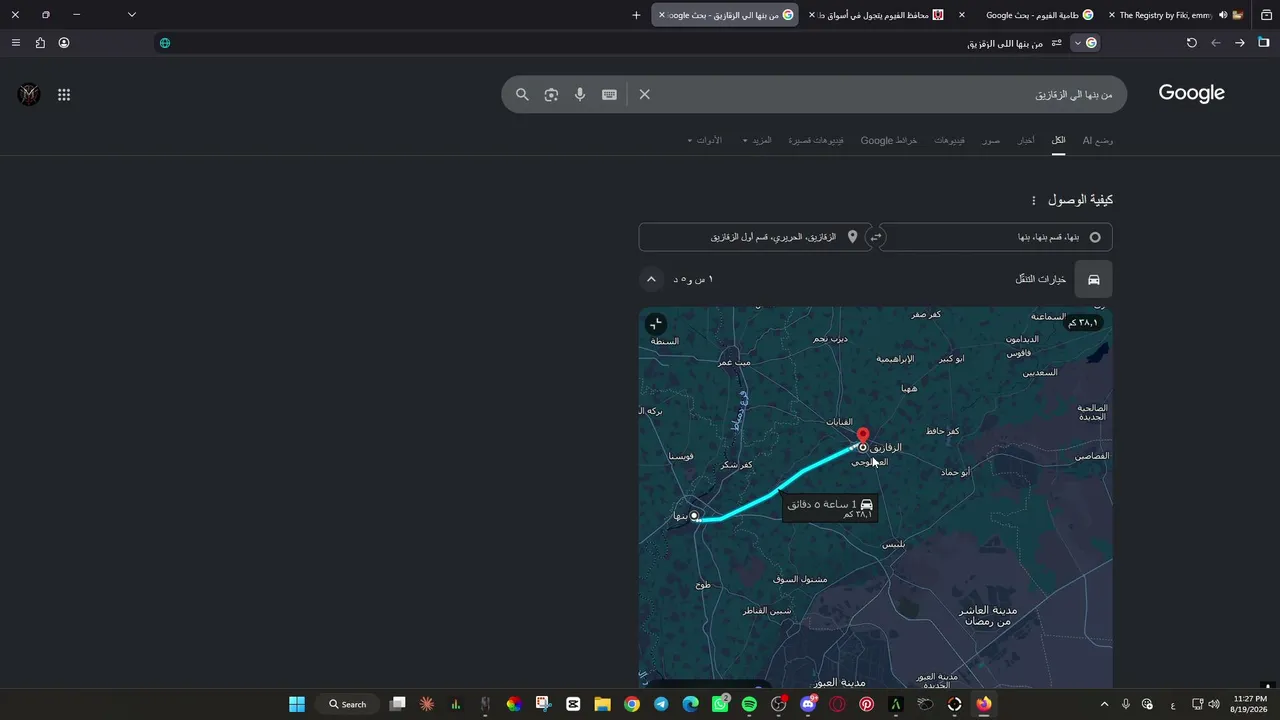The image size is (1280, 720).
Task: Open Search by image camera icon
Action: coord(551,94)
